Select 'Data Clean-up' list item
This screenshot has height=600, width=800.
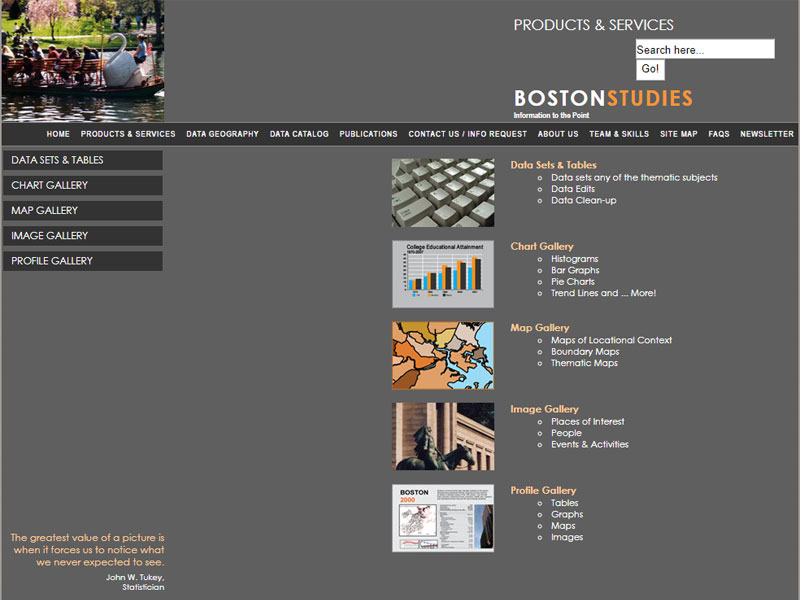click(584, 201)
